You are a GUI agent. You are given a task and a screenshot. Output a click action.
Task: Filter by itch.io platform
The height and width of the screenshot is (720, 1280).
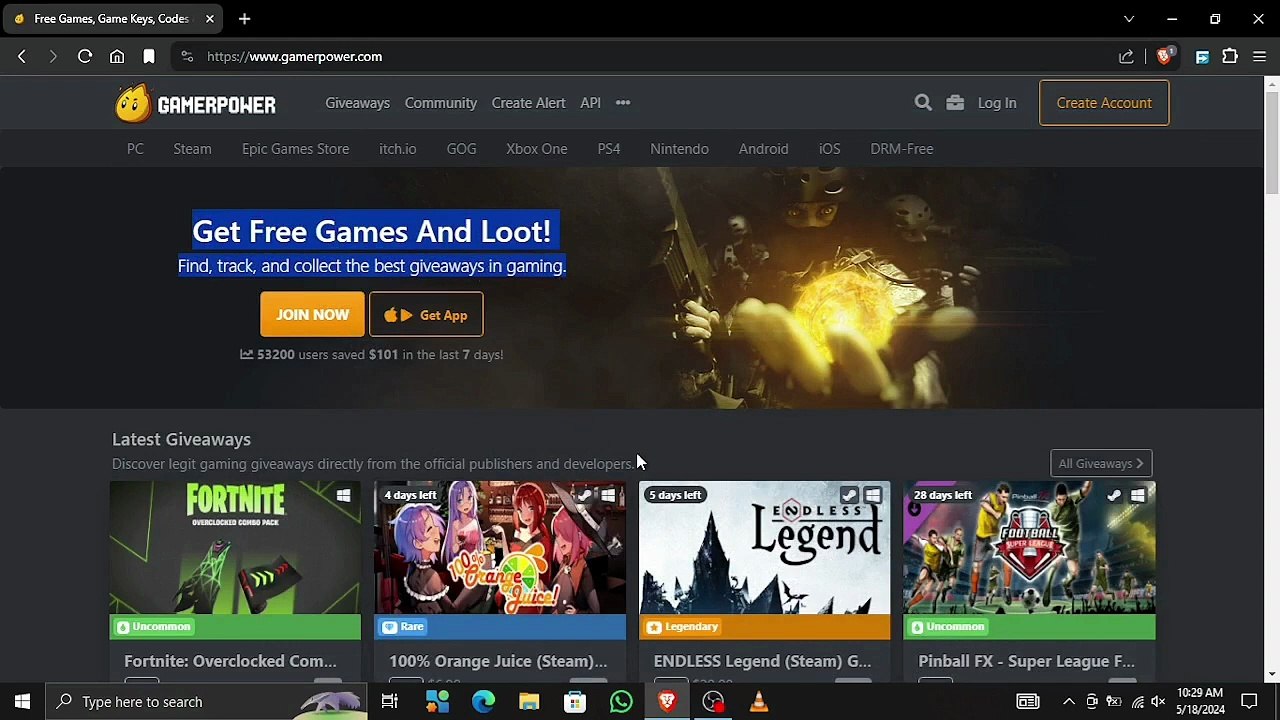click(397, 149)
